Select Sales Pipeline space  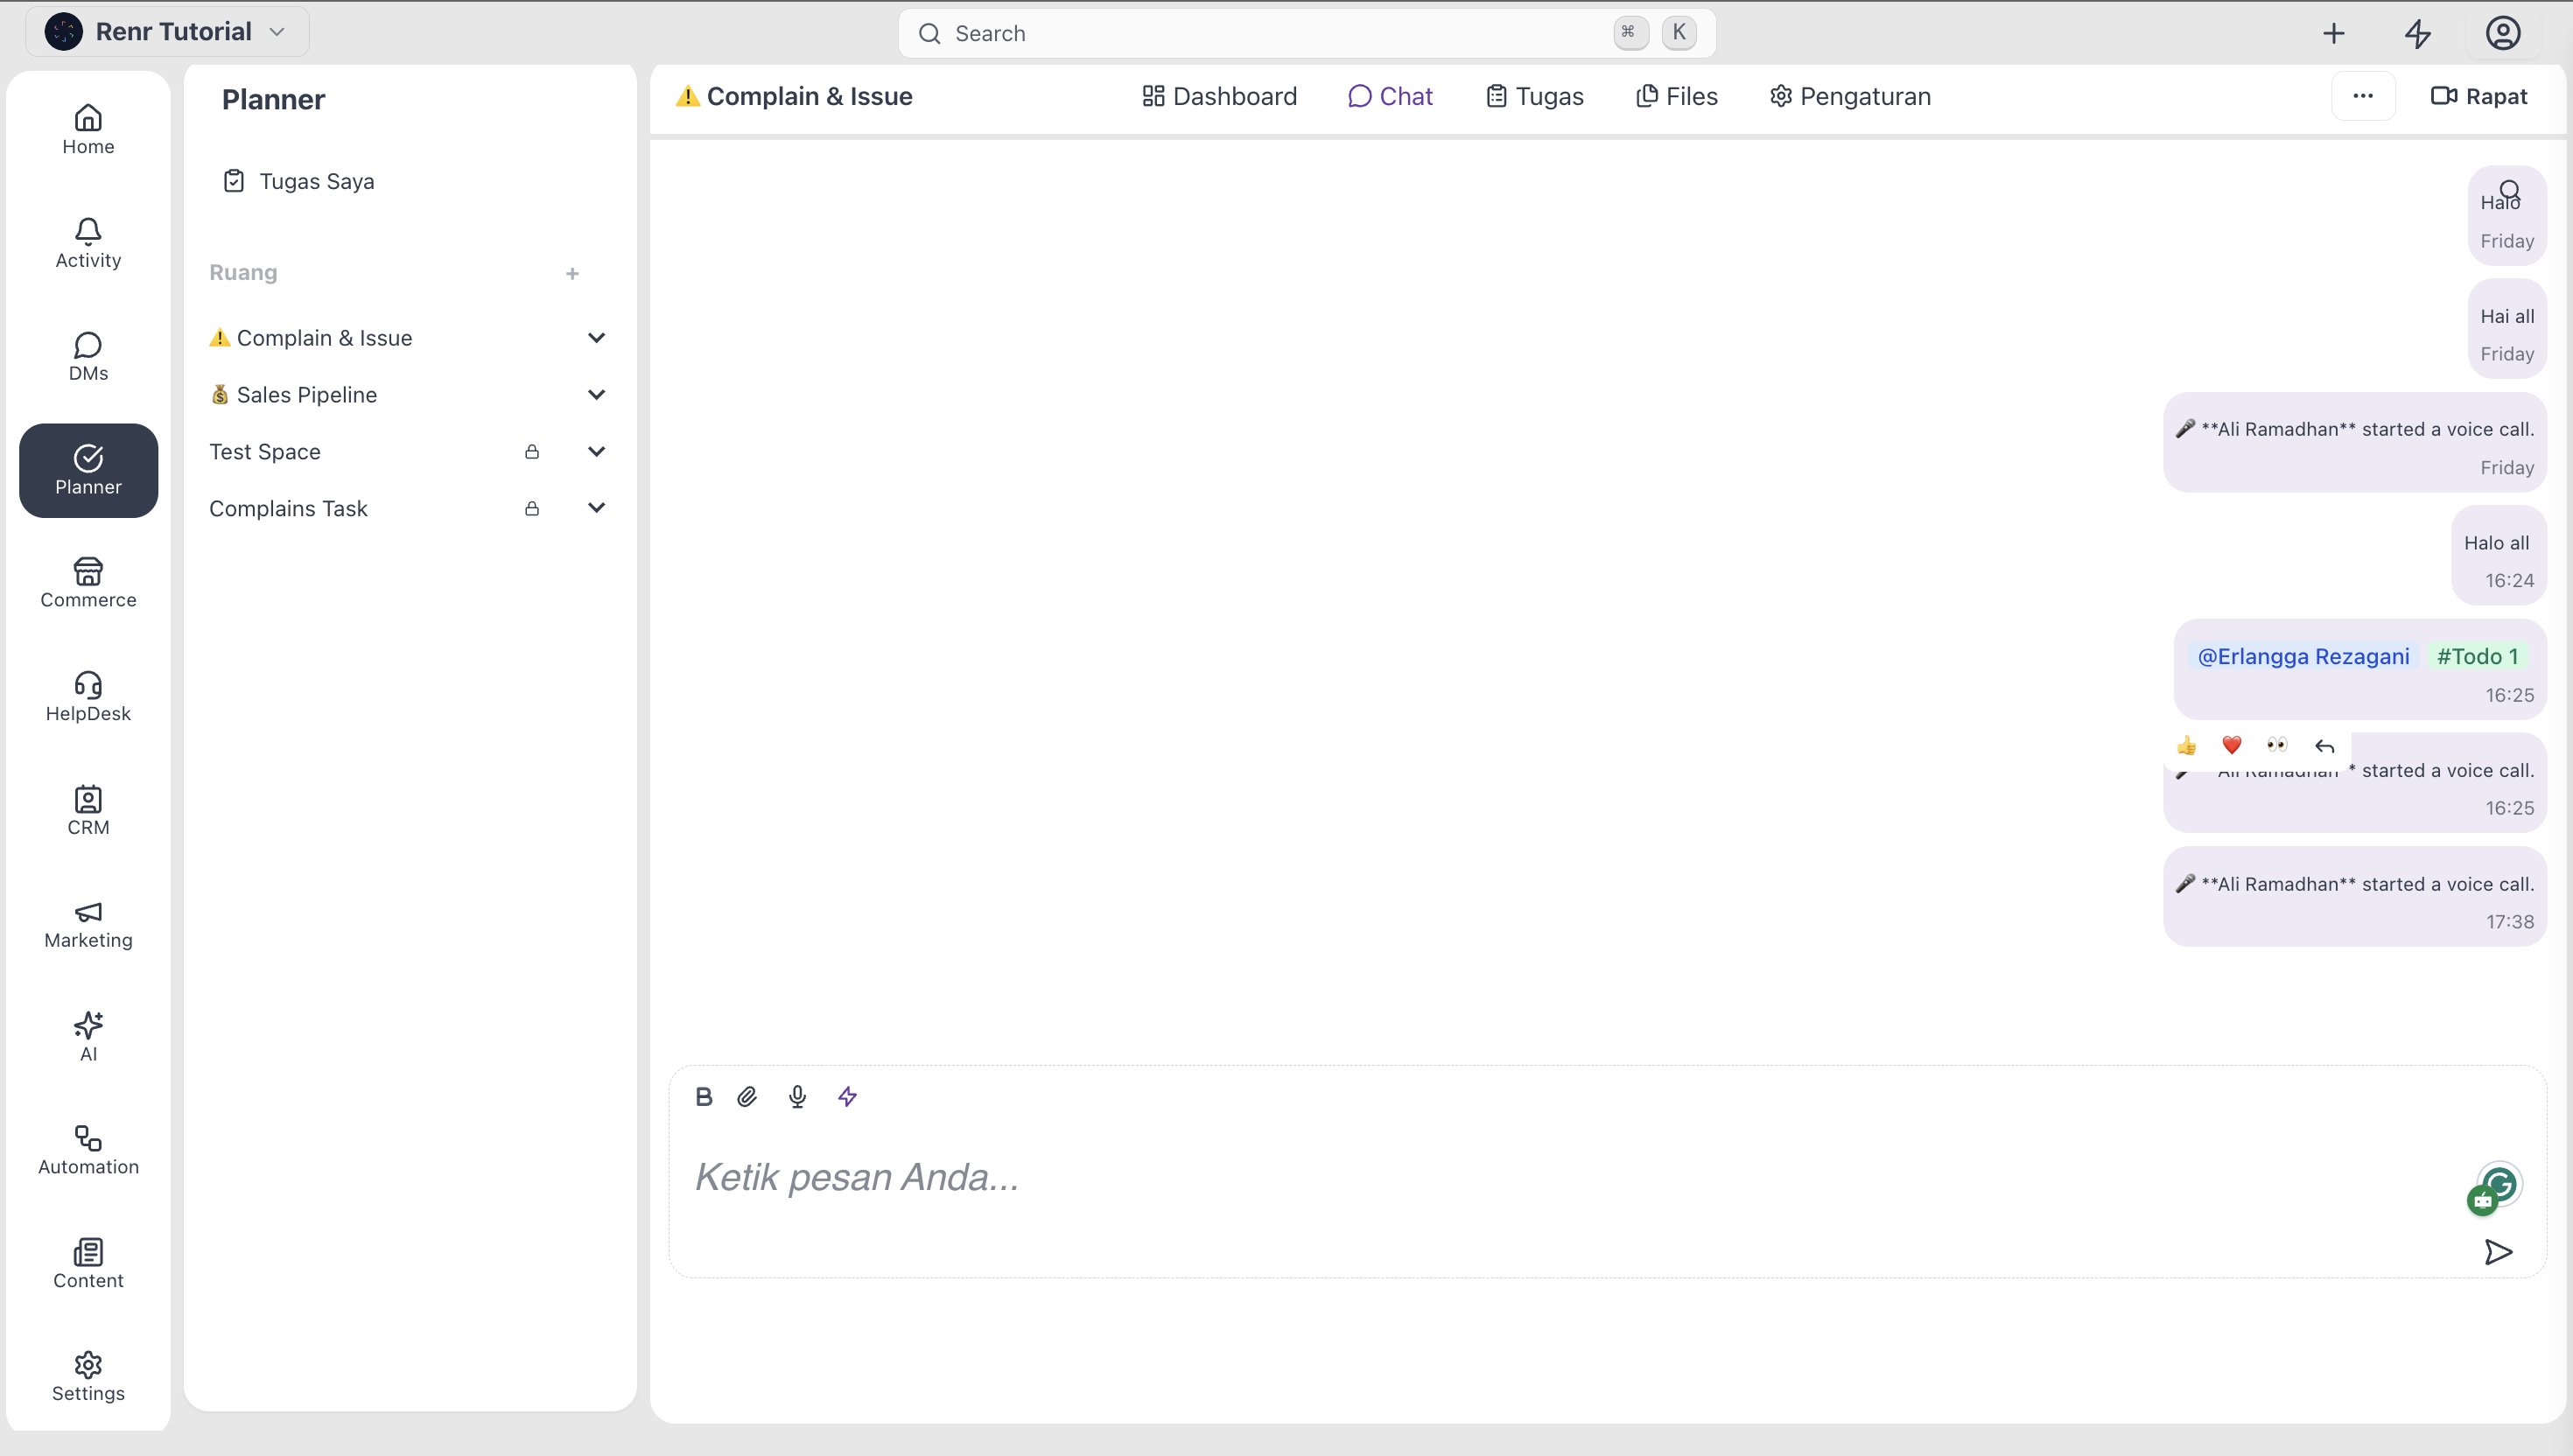point(293,395)
